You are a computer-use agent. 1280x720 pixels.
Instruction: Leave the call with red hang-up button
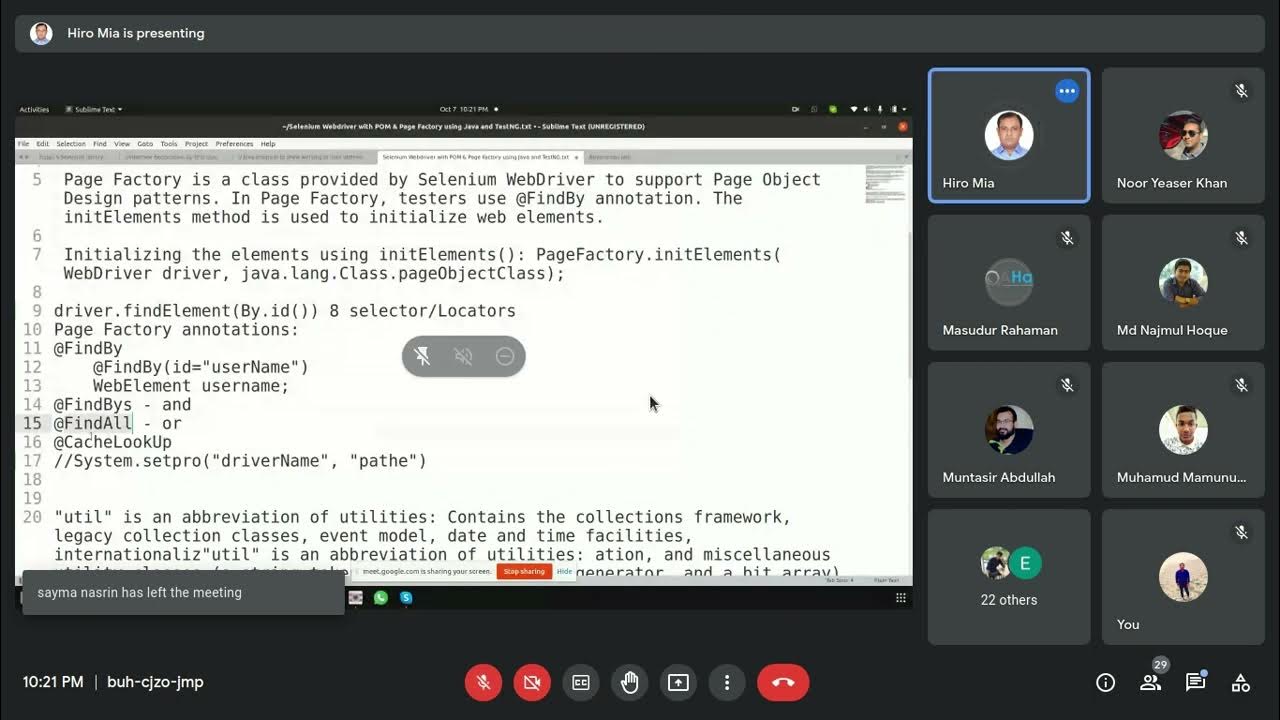tap(783, 682)
